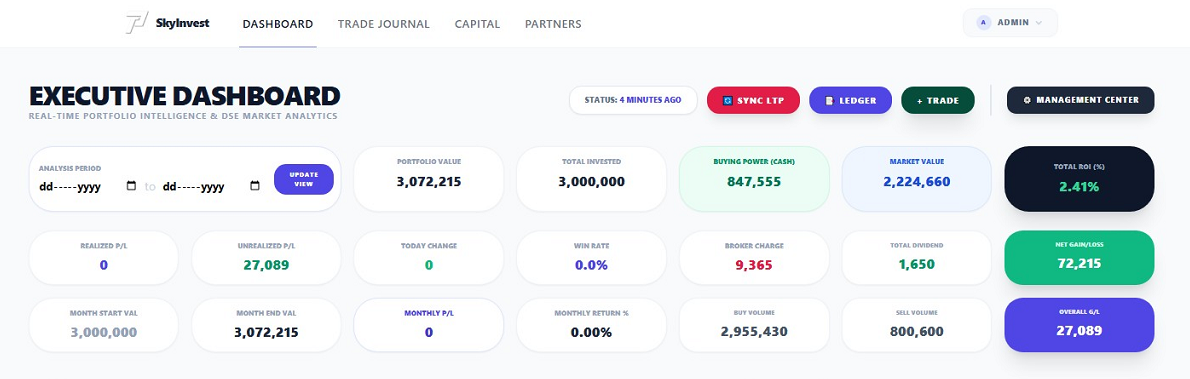Click the SkyInvest logo icon
The height and width of the screenshot is (379, 1190).
(137, 23)
